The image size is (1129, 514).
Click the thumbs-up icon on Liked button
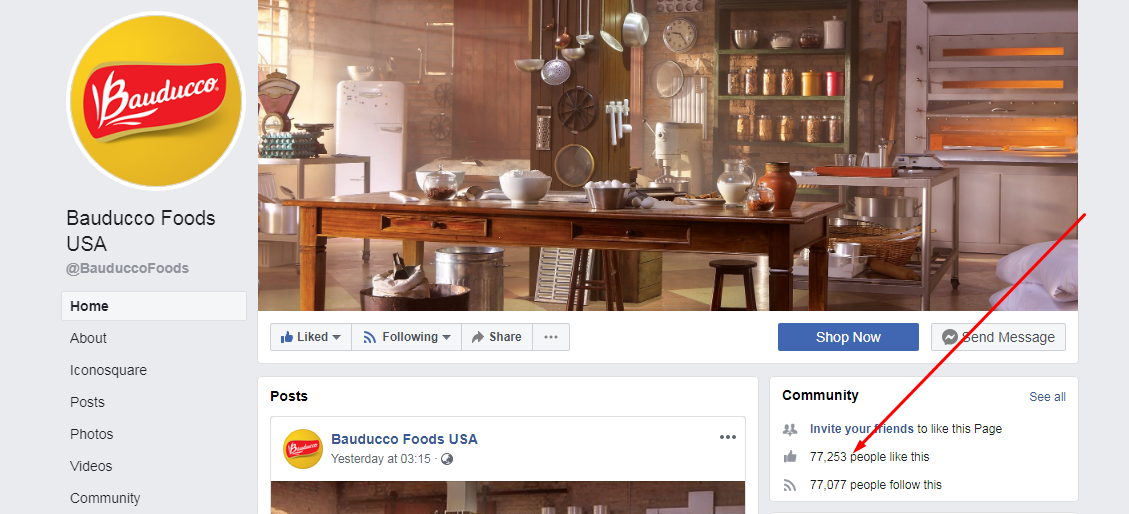pyautogui.click(x=287, y=337)
